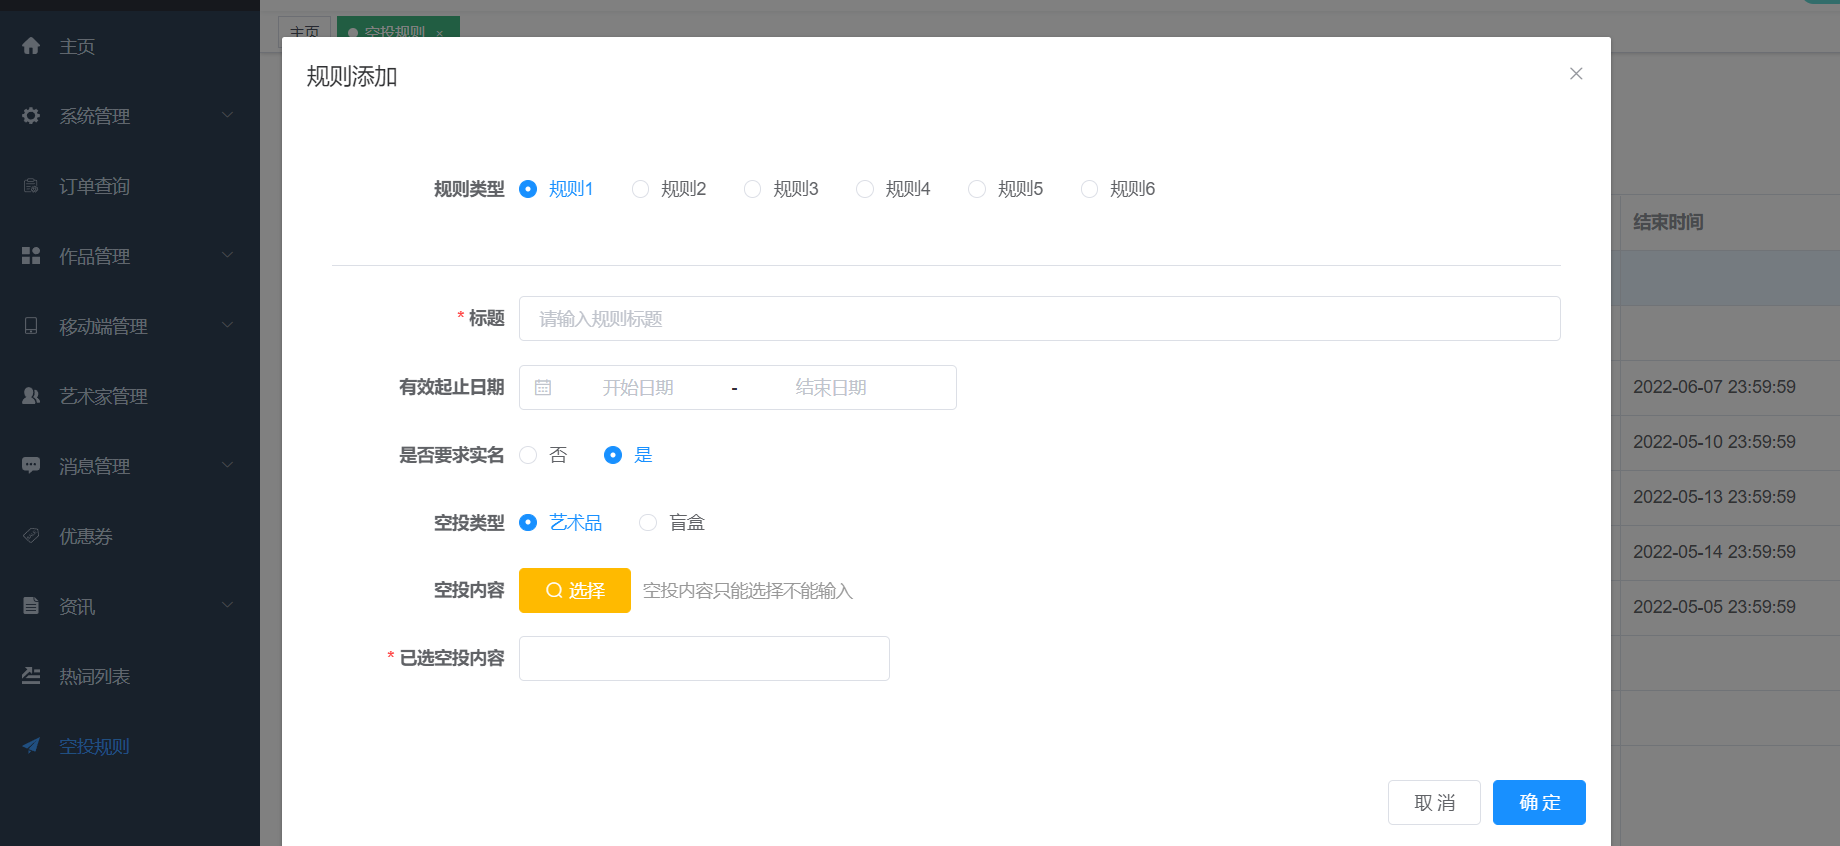The width and height of the screenshot is (1840, 846).
Task: Click the 结束时间 column header
Action: point(1668,222)
